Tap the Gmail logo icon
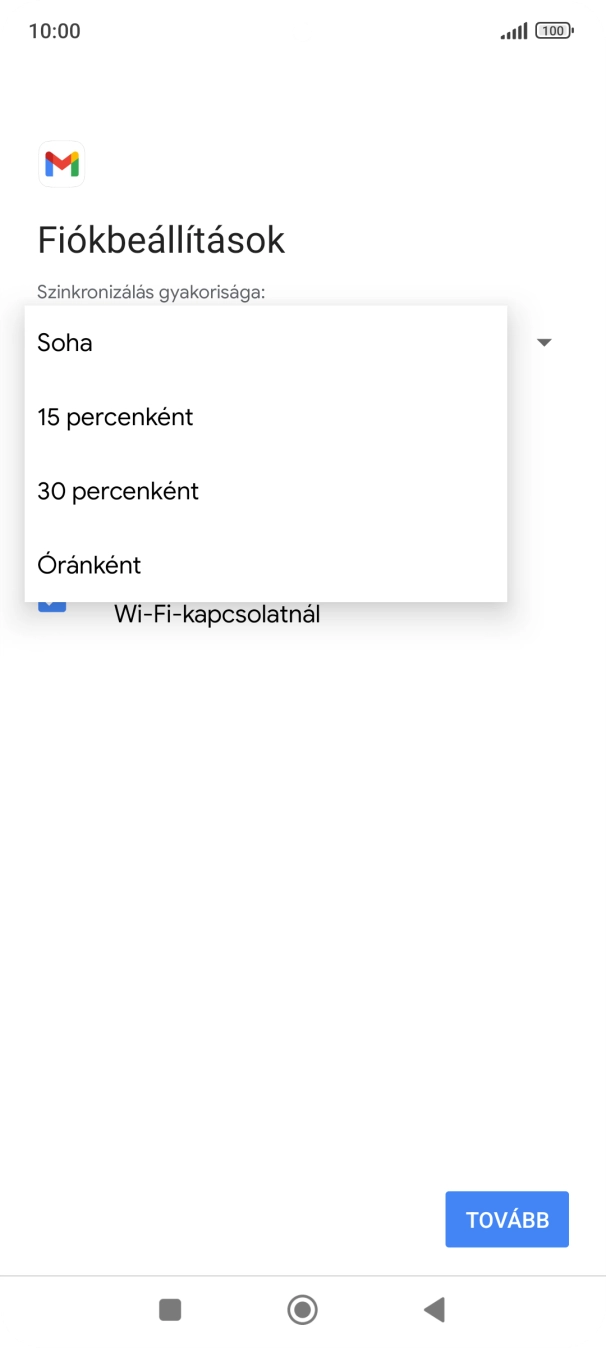 click(61, 164)
